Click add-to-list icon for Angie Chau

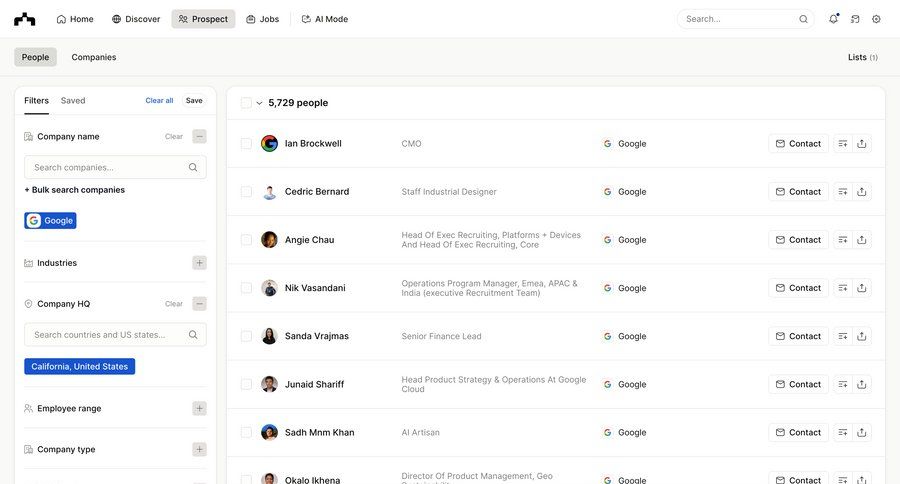point(843,240)
